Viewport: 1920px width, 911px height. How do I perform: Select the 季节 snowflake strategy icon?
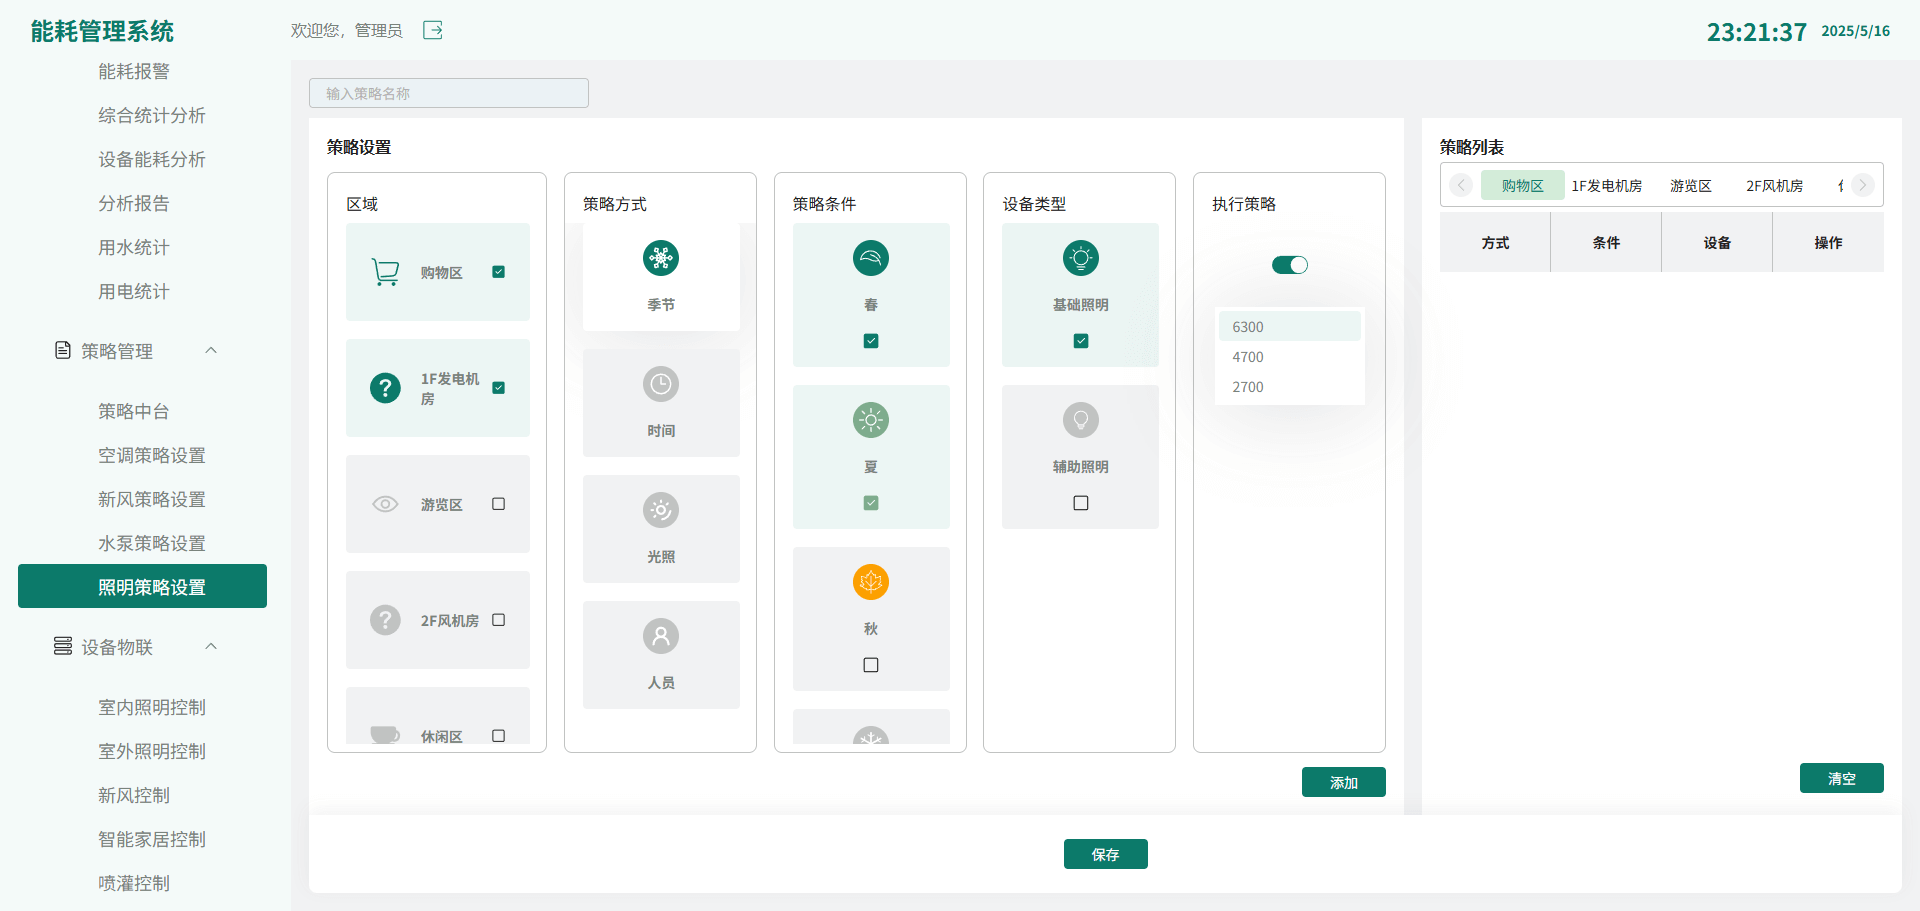661,258
